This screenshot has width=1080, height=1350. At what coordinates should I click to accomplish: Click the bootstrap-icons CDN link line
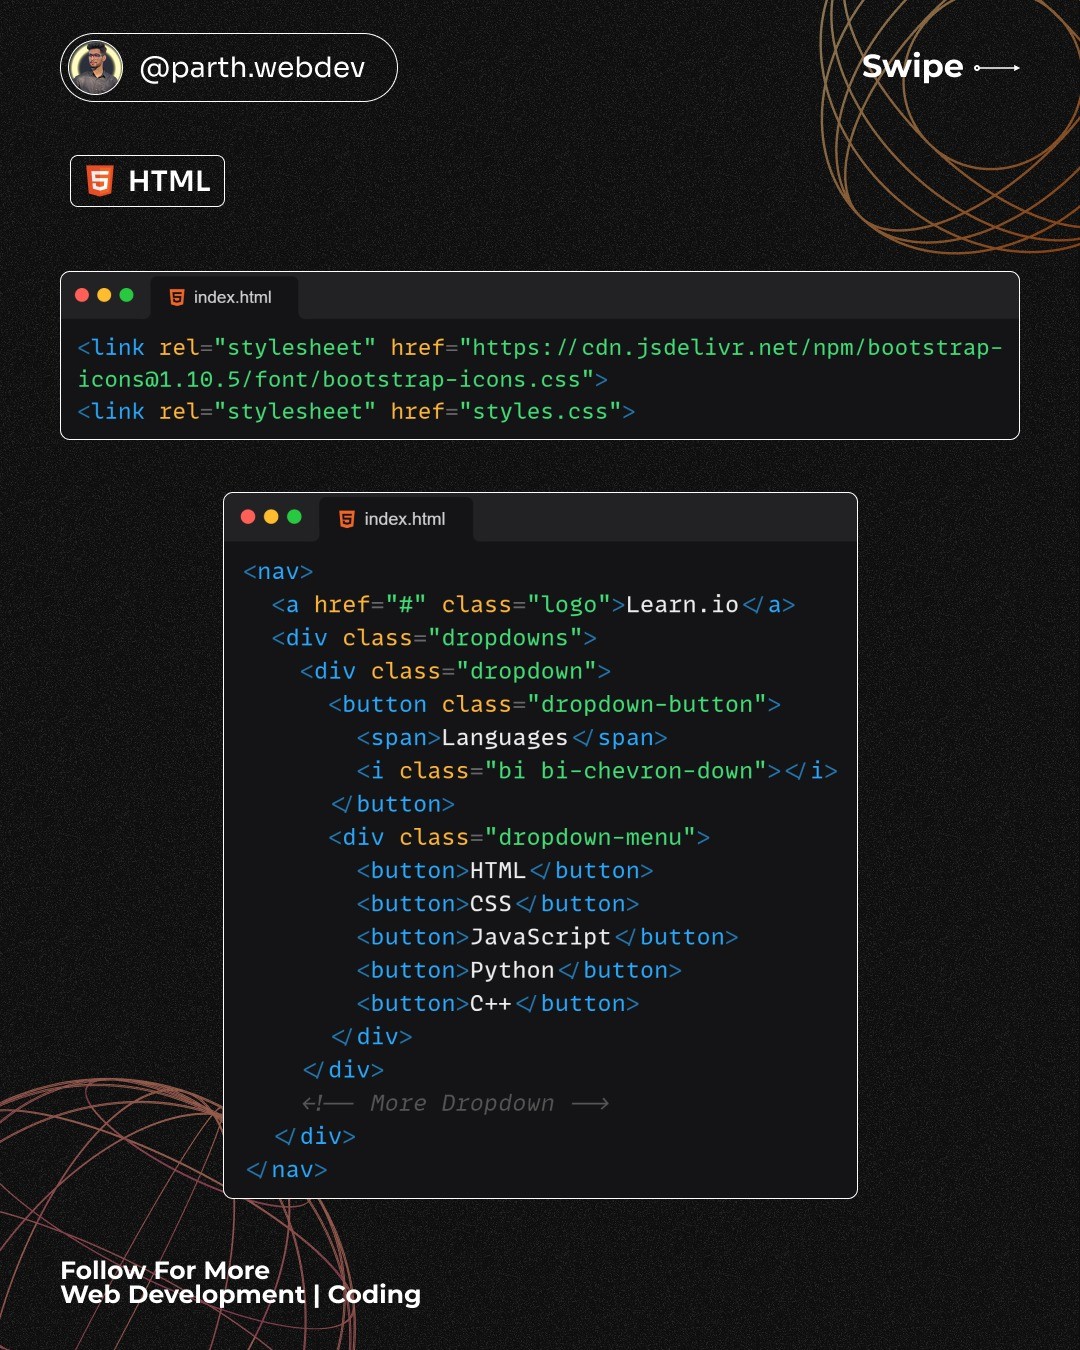[x=540, y=363]
